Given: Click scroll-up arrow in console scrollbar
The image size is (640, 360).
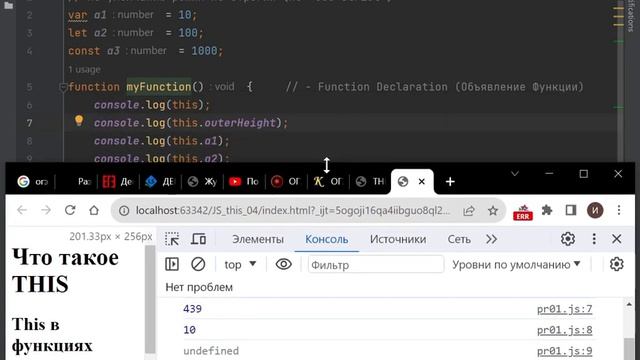Looking at the screenshot, I should [629, 304].
